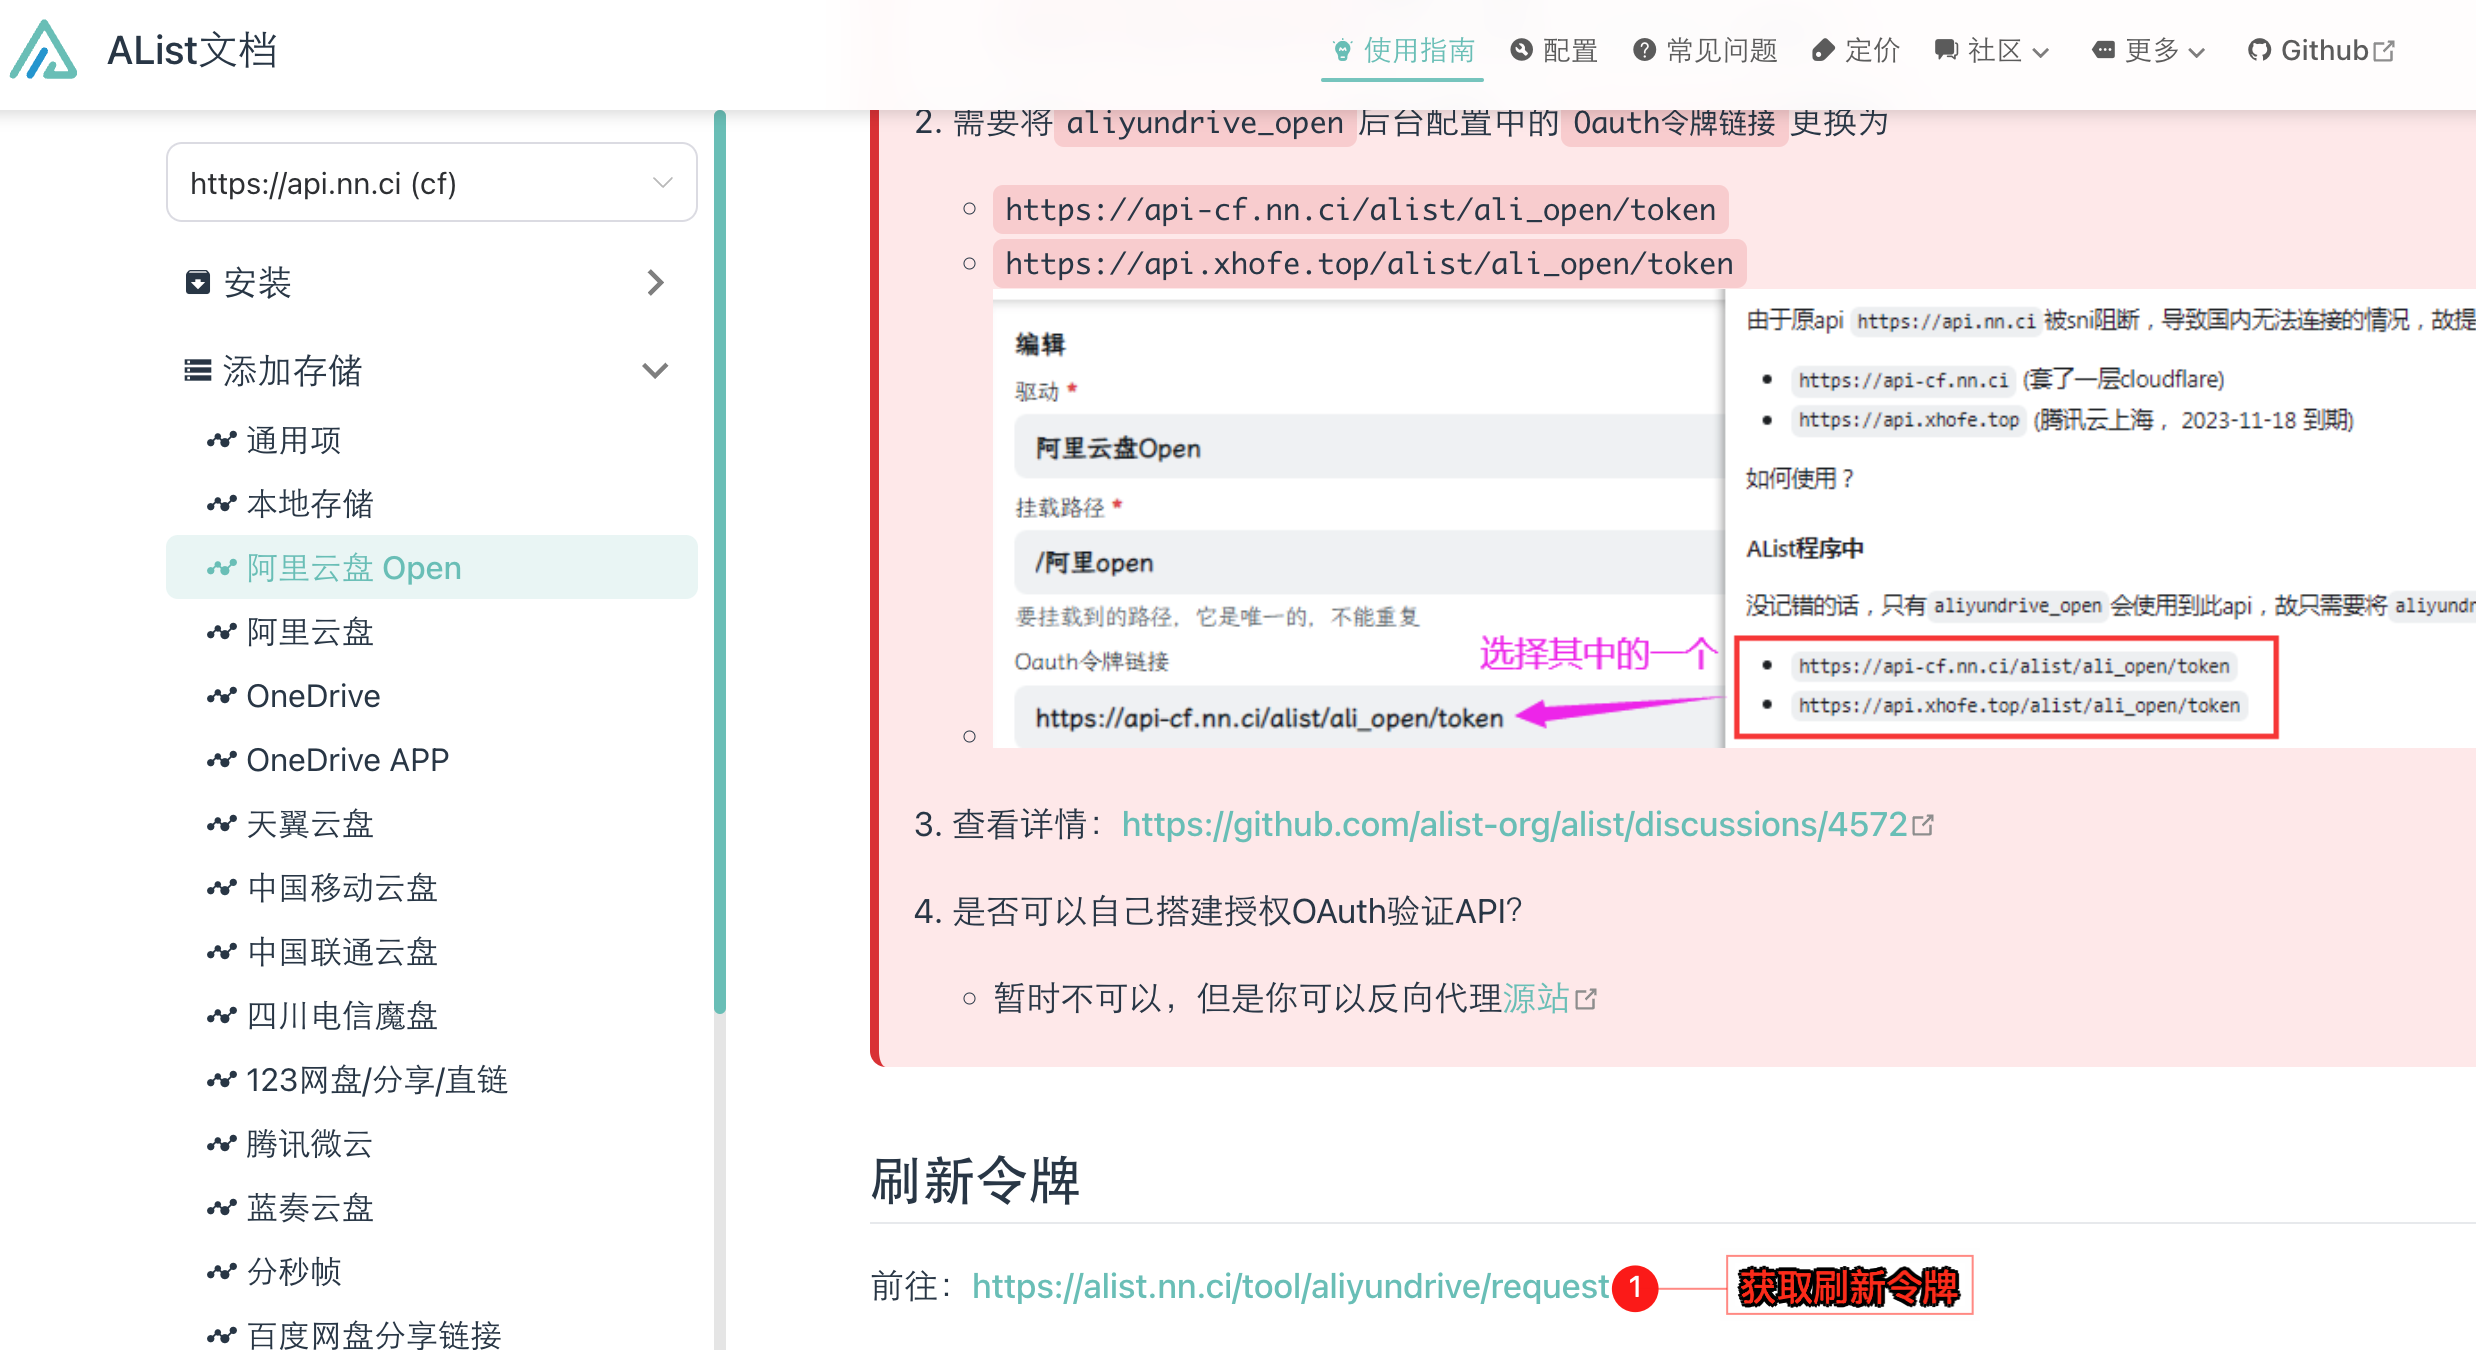The height and width of the screenshot is (1350, 2476).
Task: Open the 配置 nav item
Action: 1554,50
